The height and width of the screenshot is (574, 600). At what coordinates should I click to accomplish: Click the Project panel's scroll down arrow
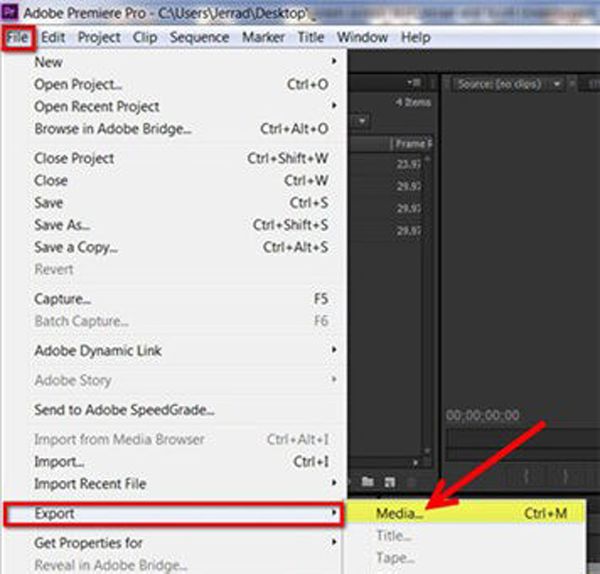pos(427,452)
